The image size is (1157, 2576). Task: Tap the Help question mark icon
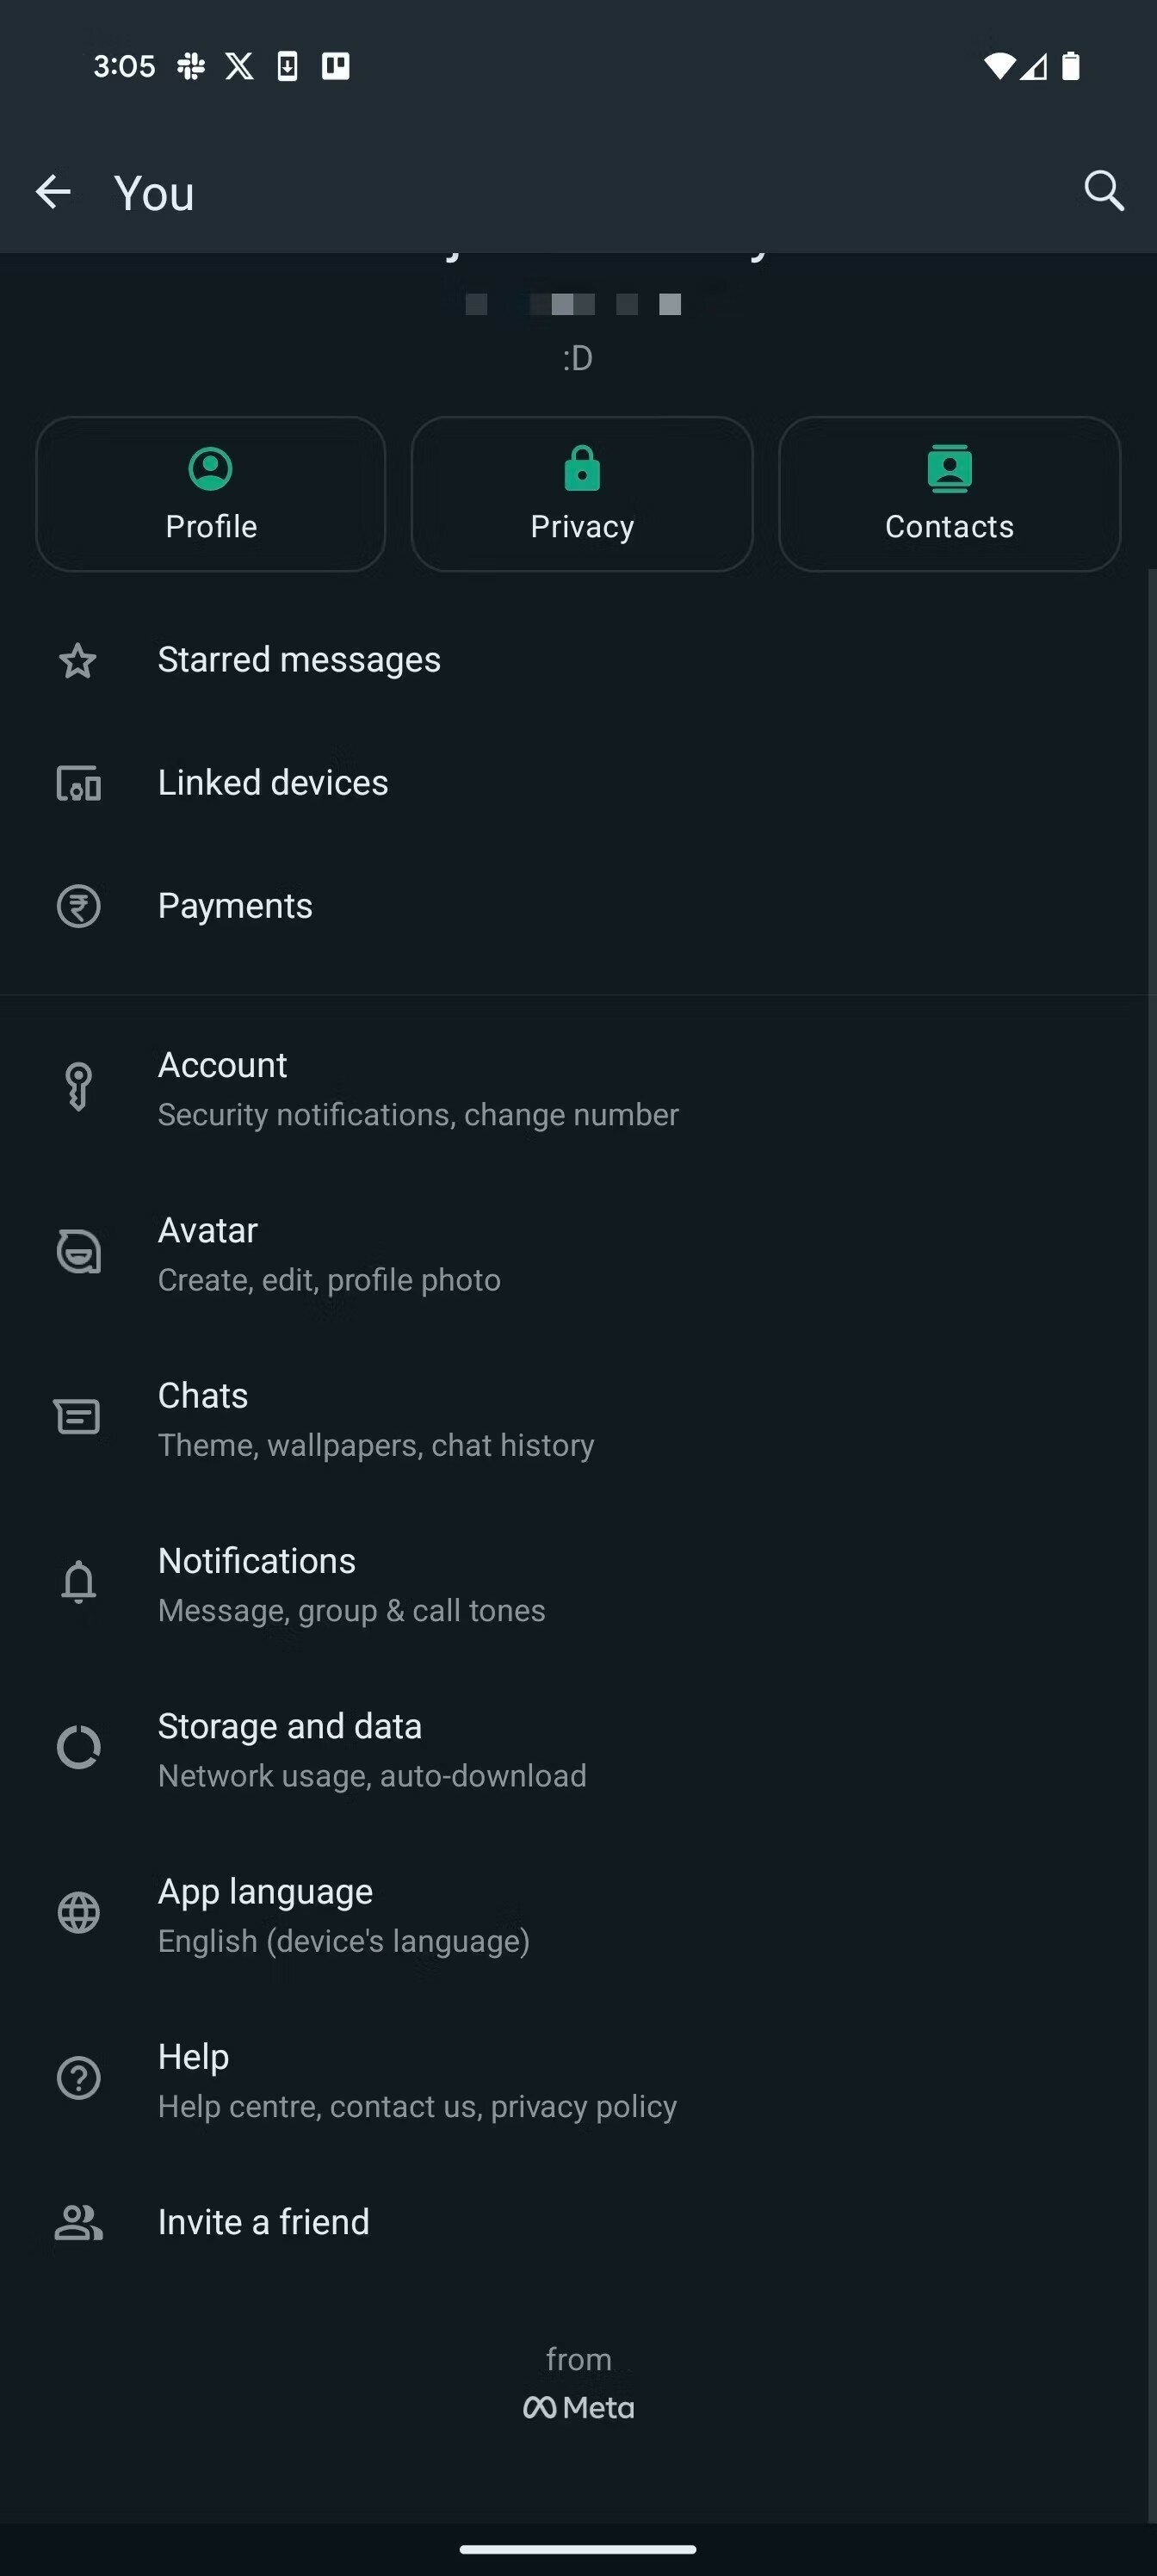tap(78, 2078)
